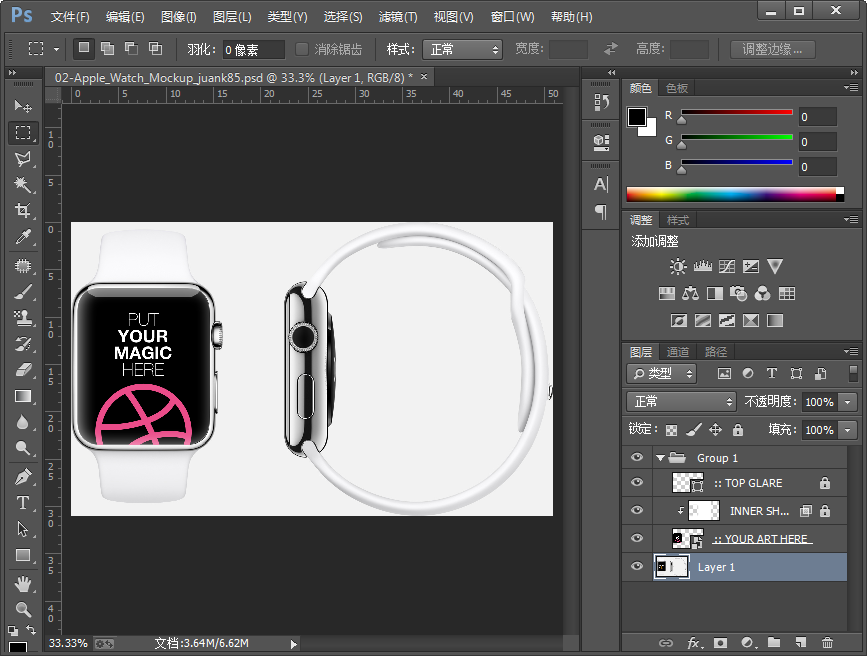Hide the TOP GLARE layer
Image resolution: width=867 pixels, height=656 pixels.
pyautogui.click(x=637, y=482)
